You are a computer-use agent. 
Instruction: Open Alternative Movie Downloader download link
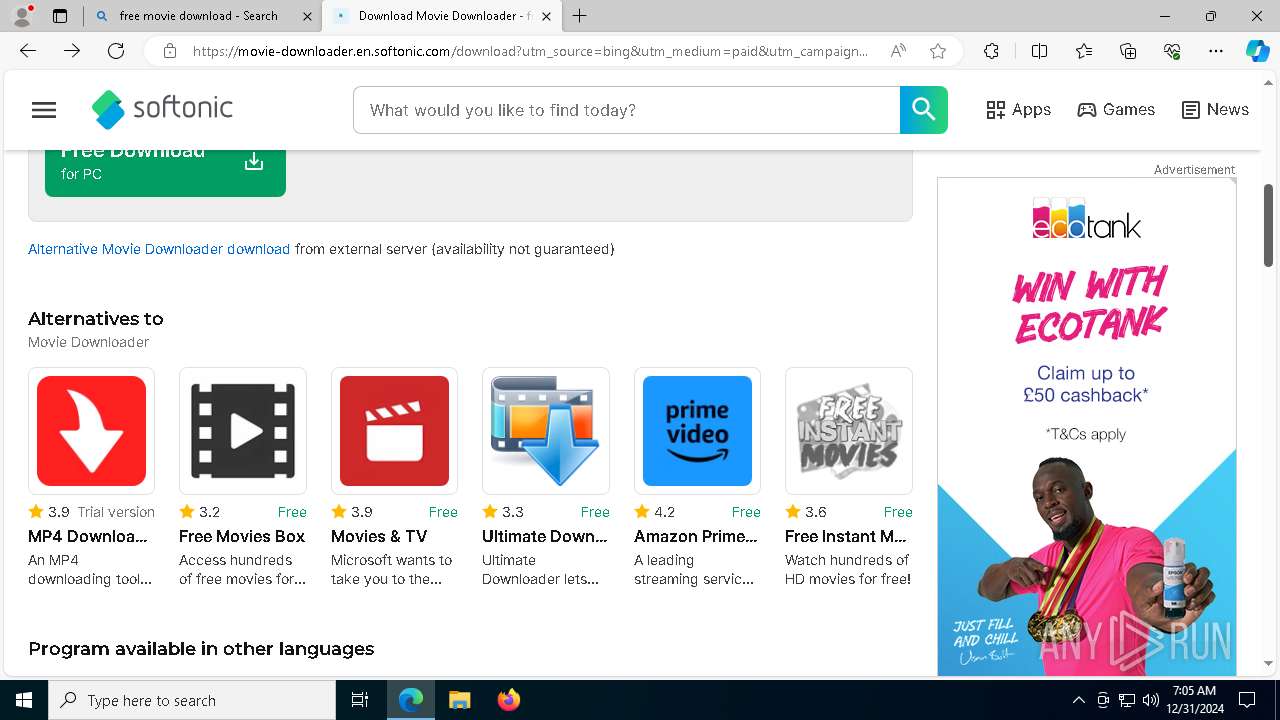pos(159,249)
